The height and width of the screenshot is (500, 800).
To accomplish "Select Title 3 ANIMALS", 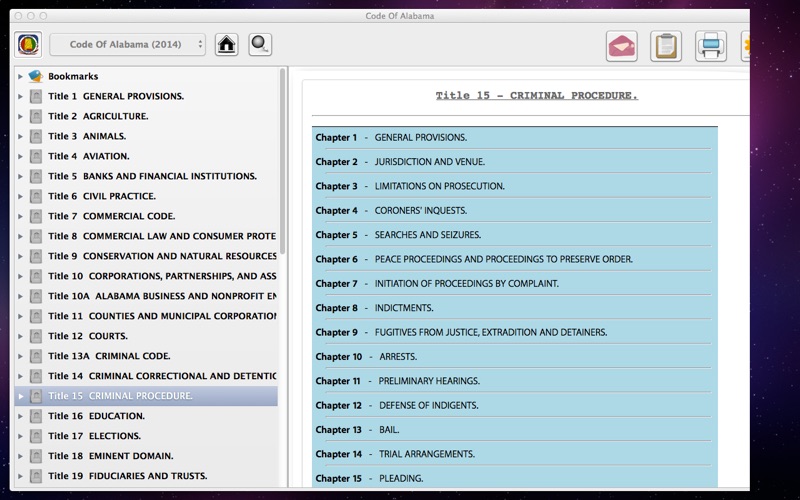I will [87, 136].
